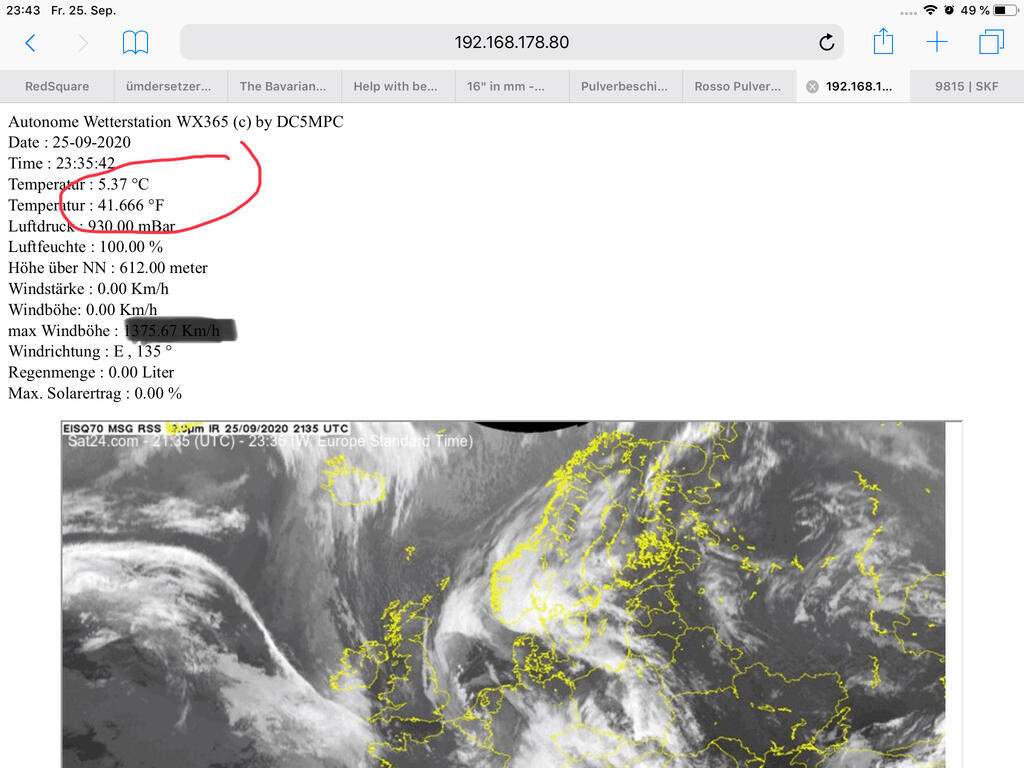Screen dimensions: 1024x768
Task: Close the current 192.168.1... tab
Action: point(812,87)
